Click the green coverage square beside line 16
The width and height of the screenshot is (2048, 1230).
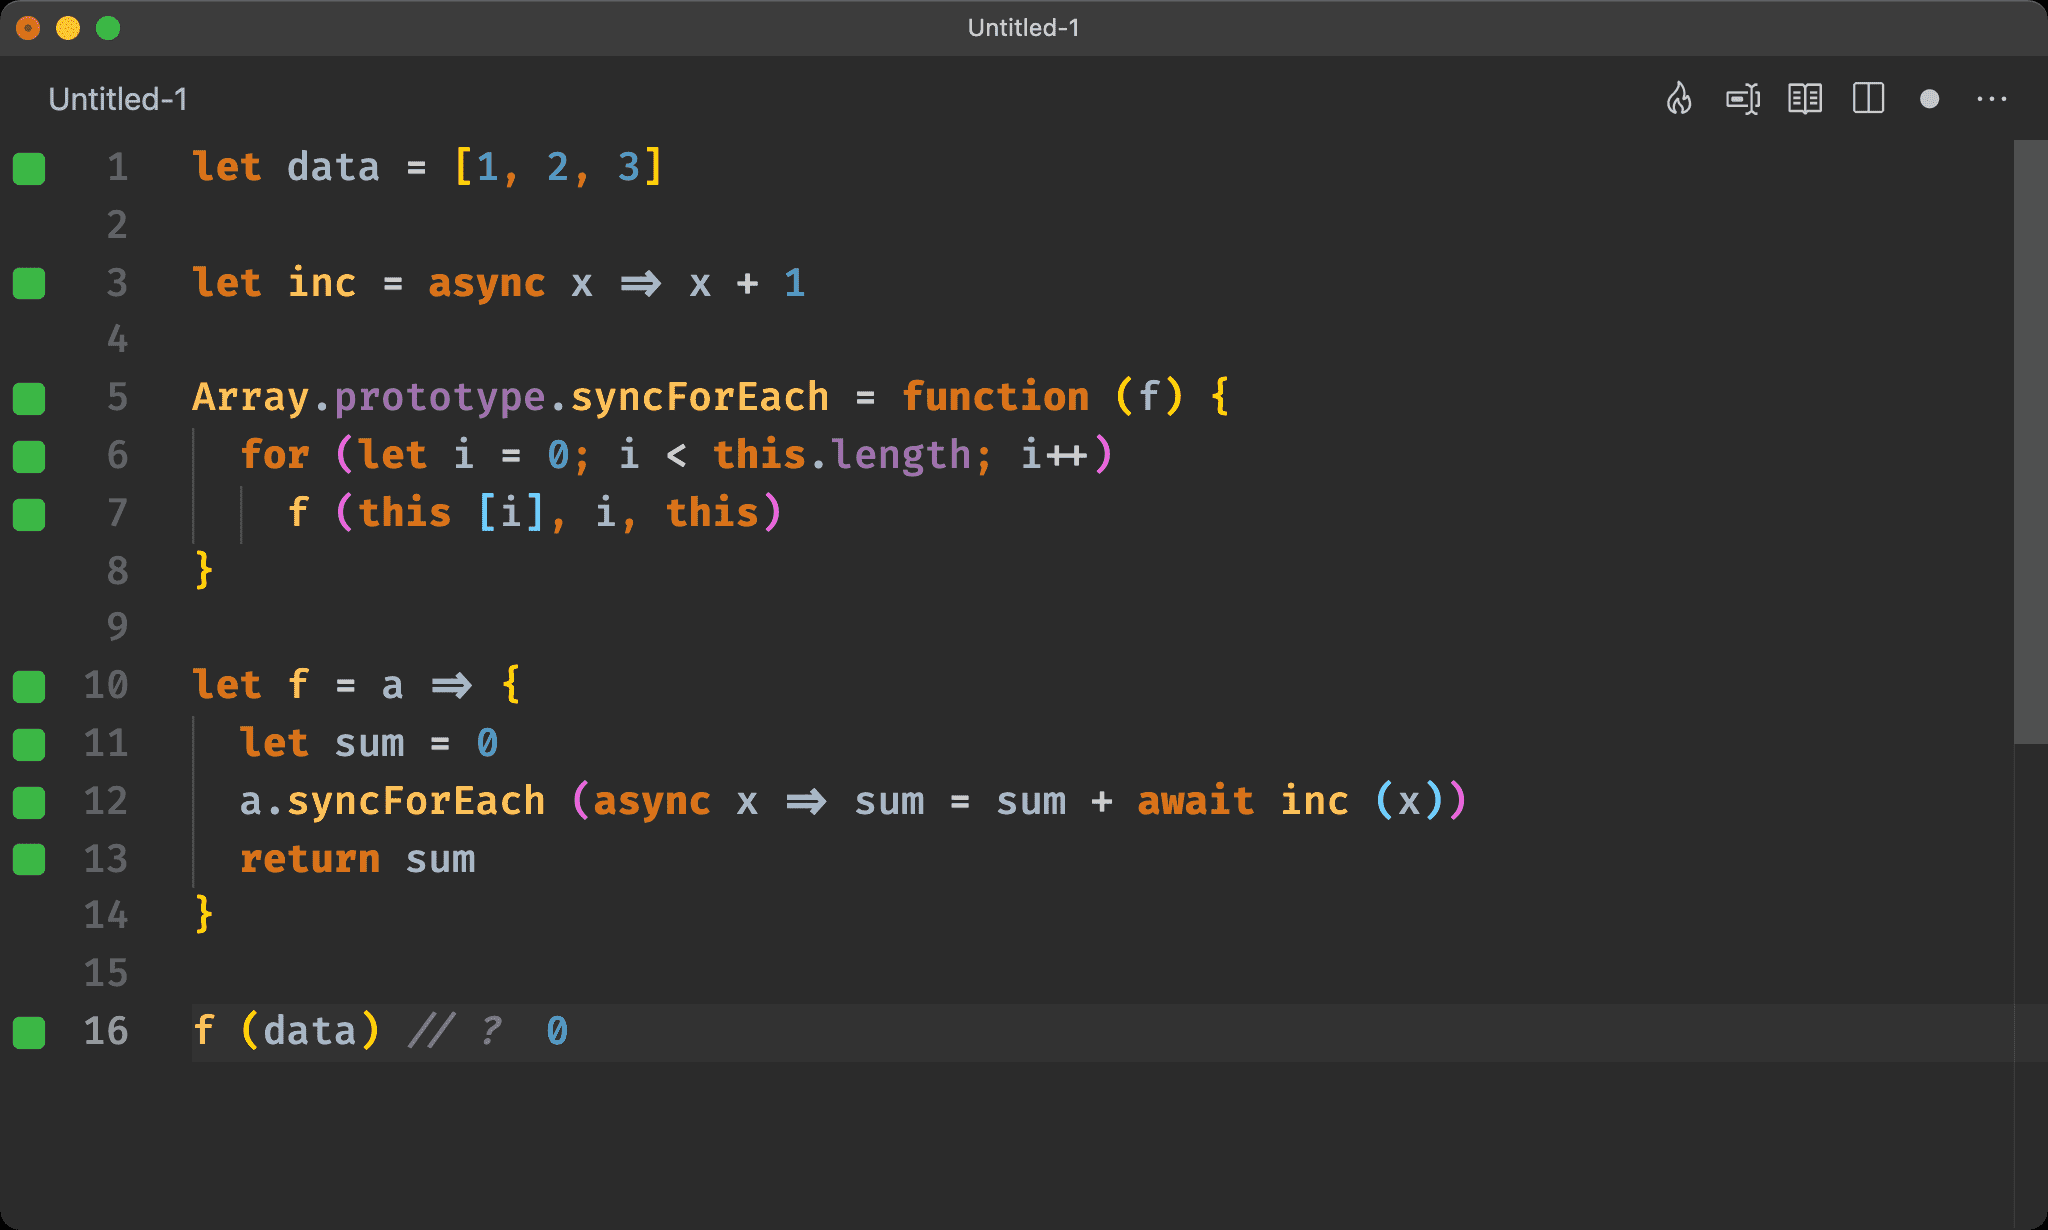pyautogui.click(x=29, y=1031)
